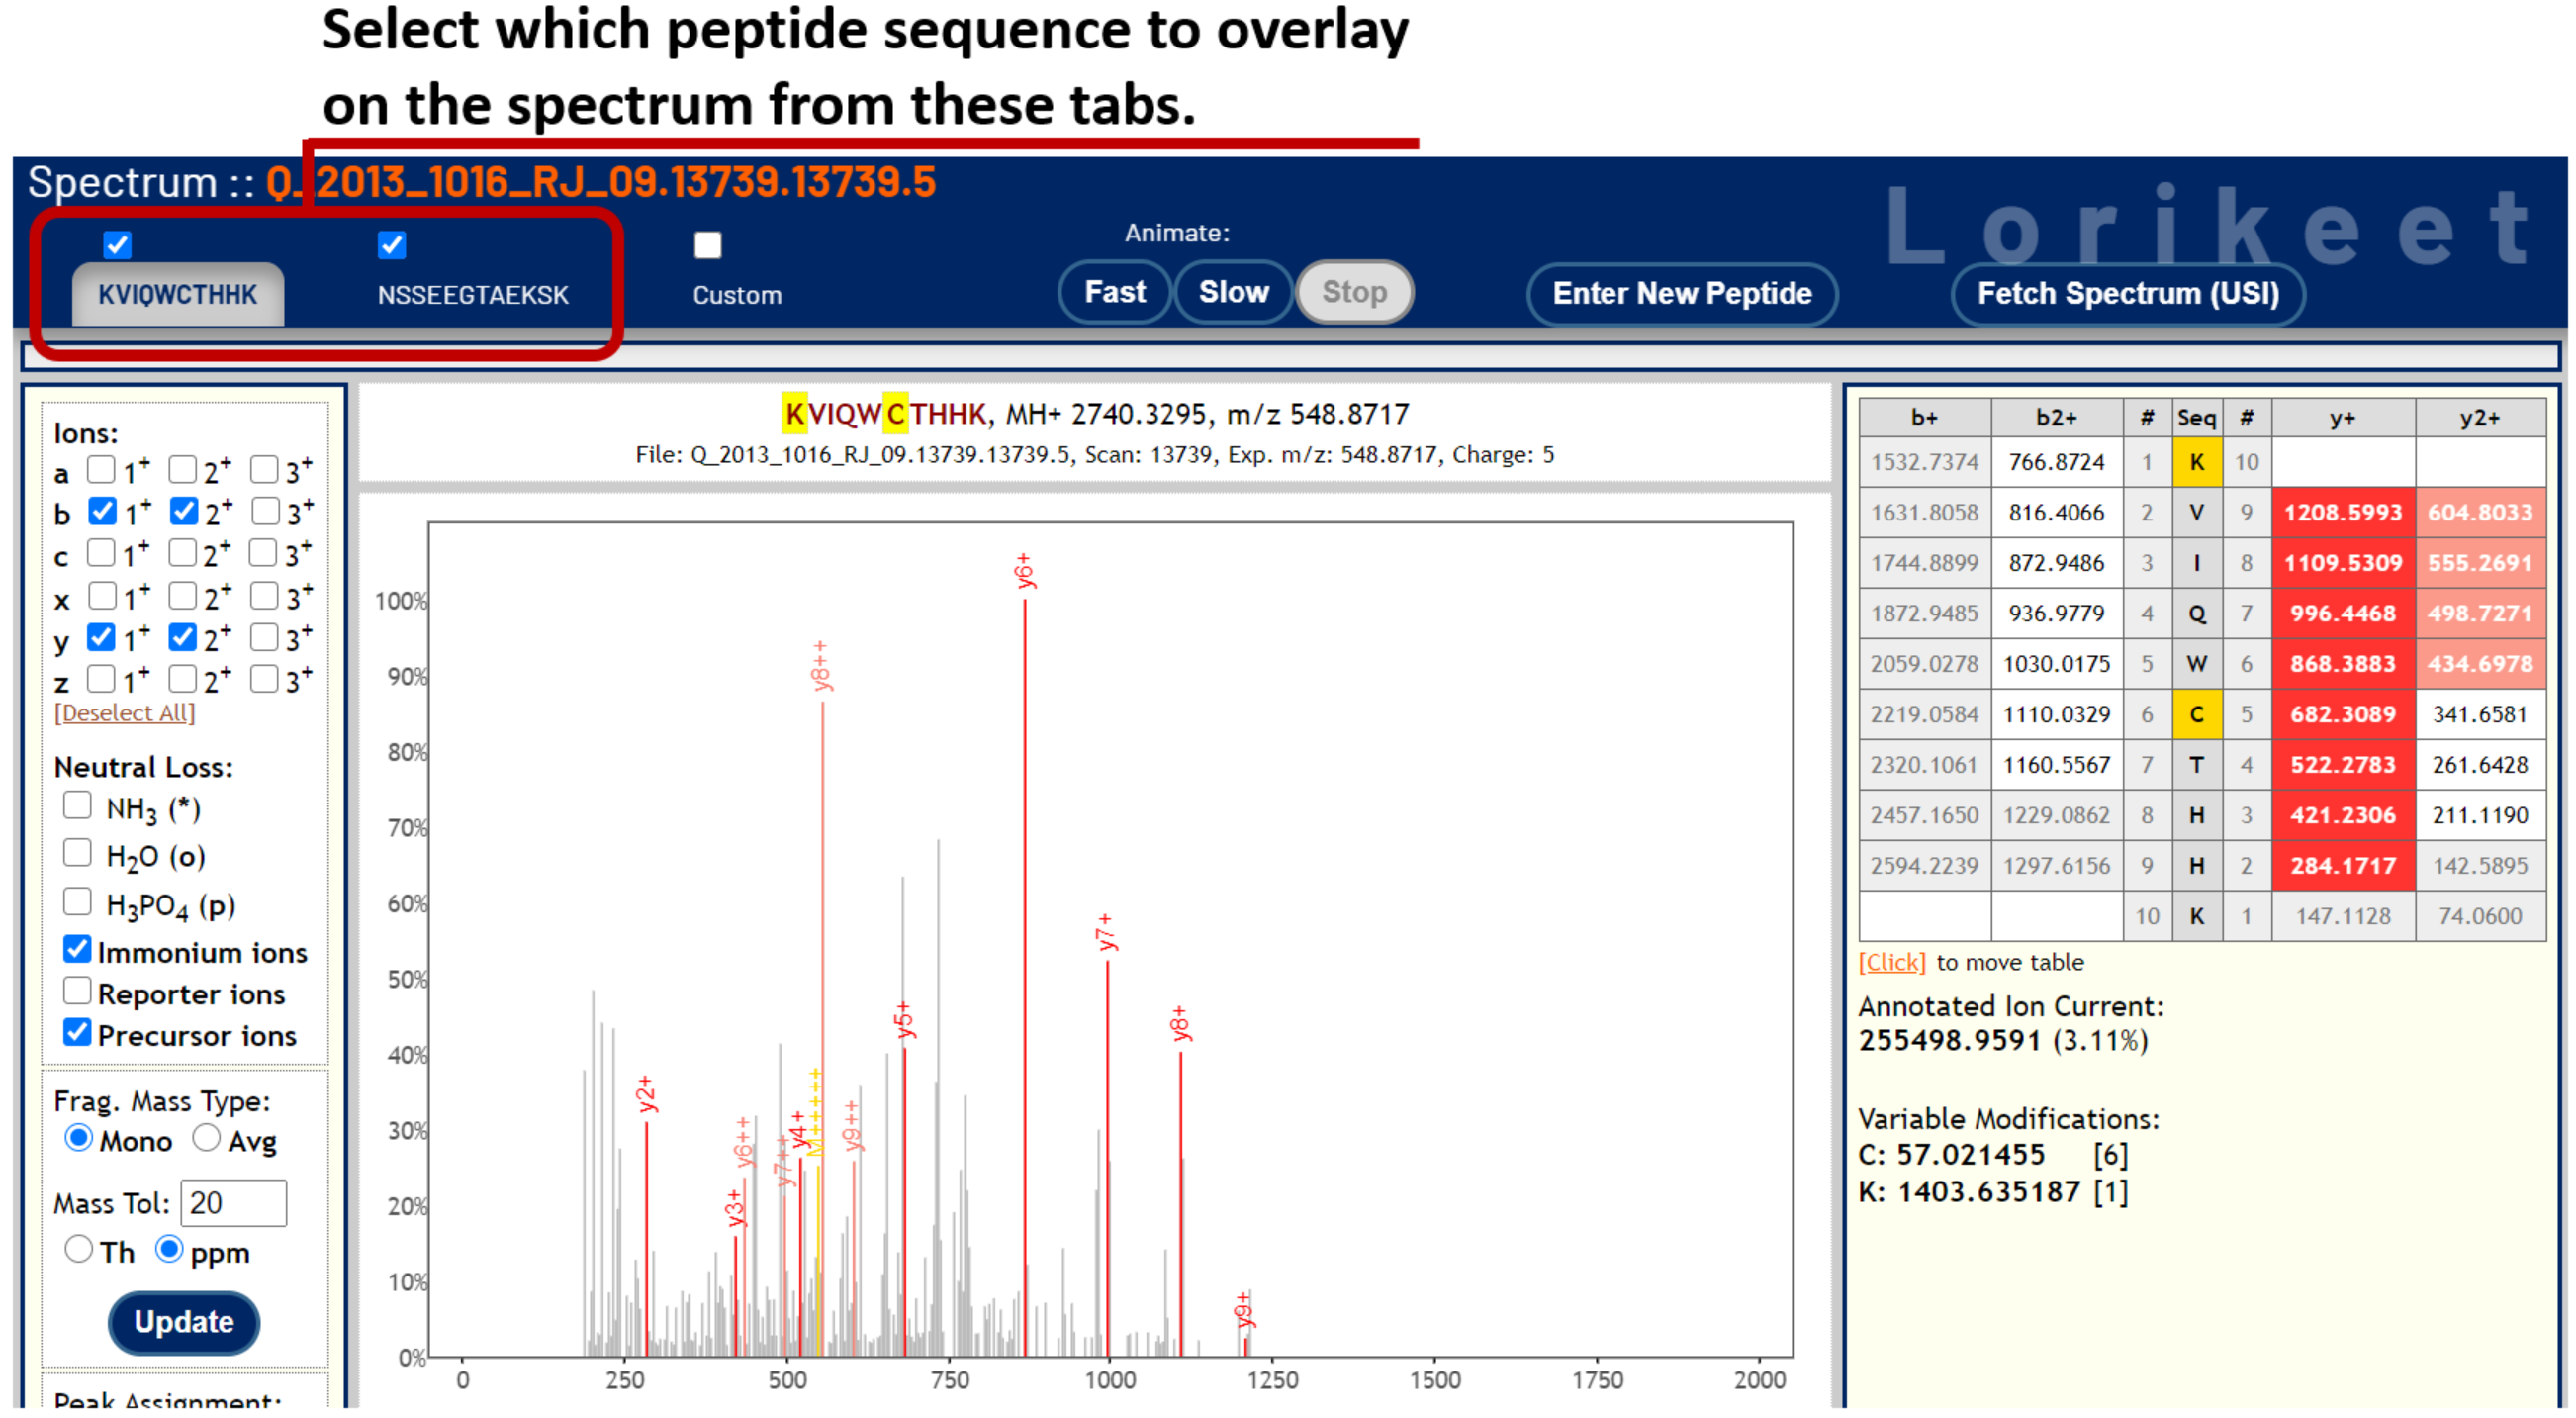Enable the a 1+ ion checkbox
The height and width of the screenshot is (1418, 2576).
coord(101,469)
